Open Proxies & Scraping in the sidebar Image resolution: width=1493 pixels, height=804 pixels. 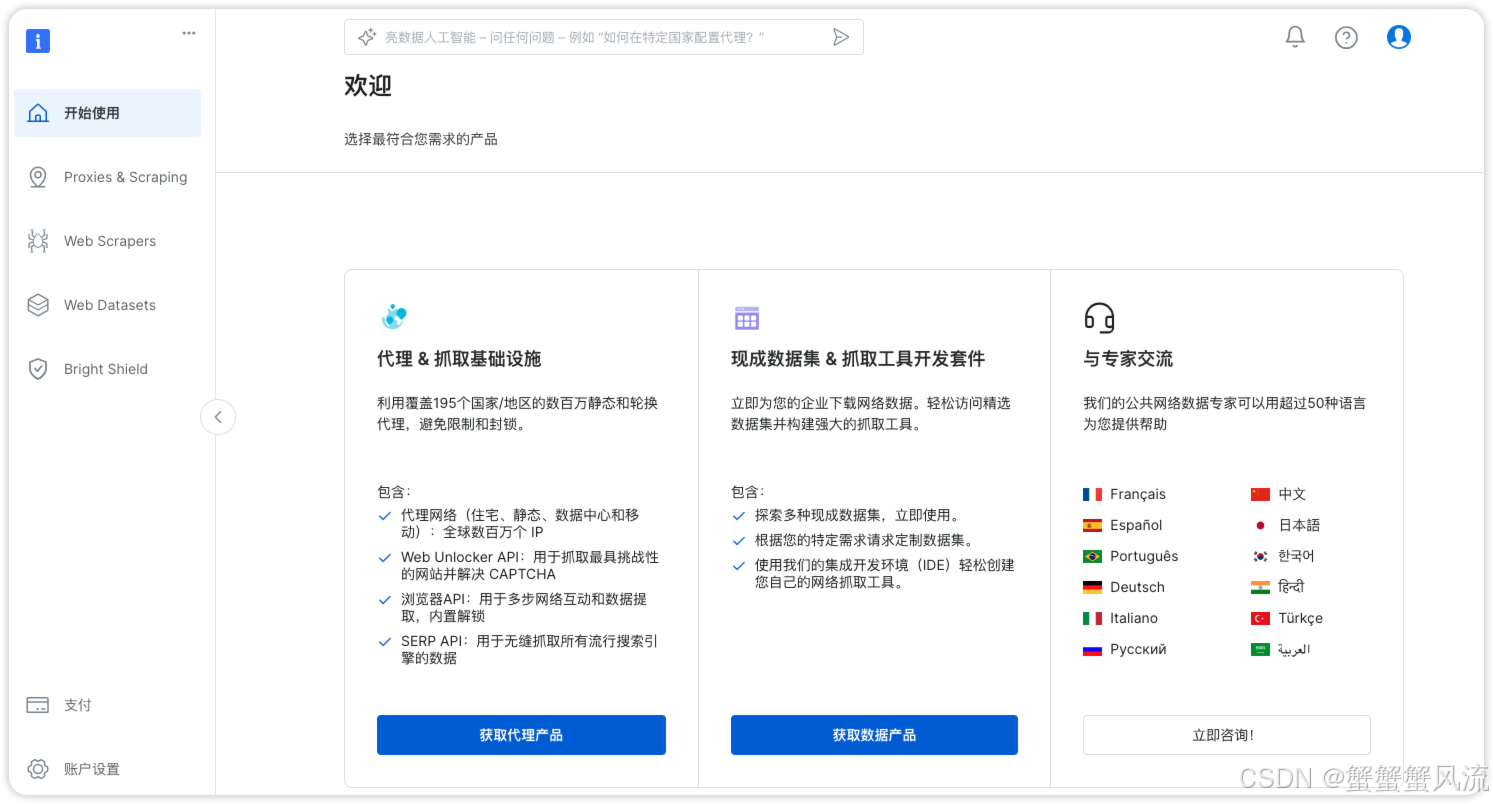[x=107, y=177]
